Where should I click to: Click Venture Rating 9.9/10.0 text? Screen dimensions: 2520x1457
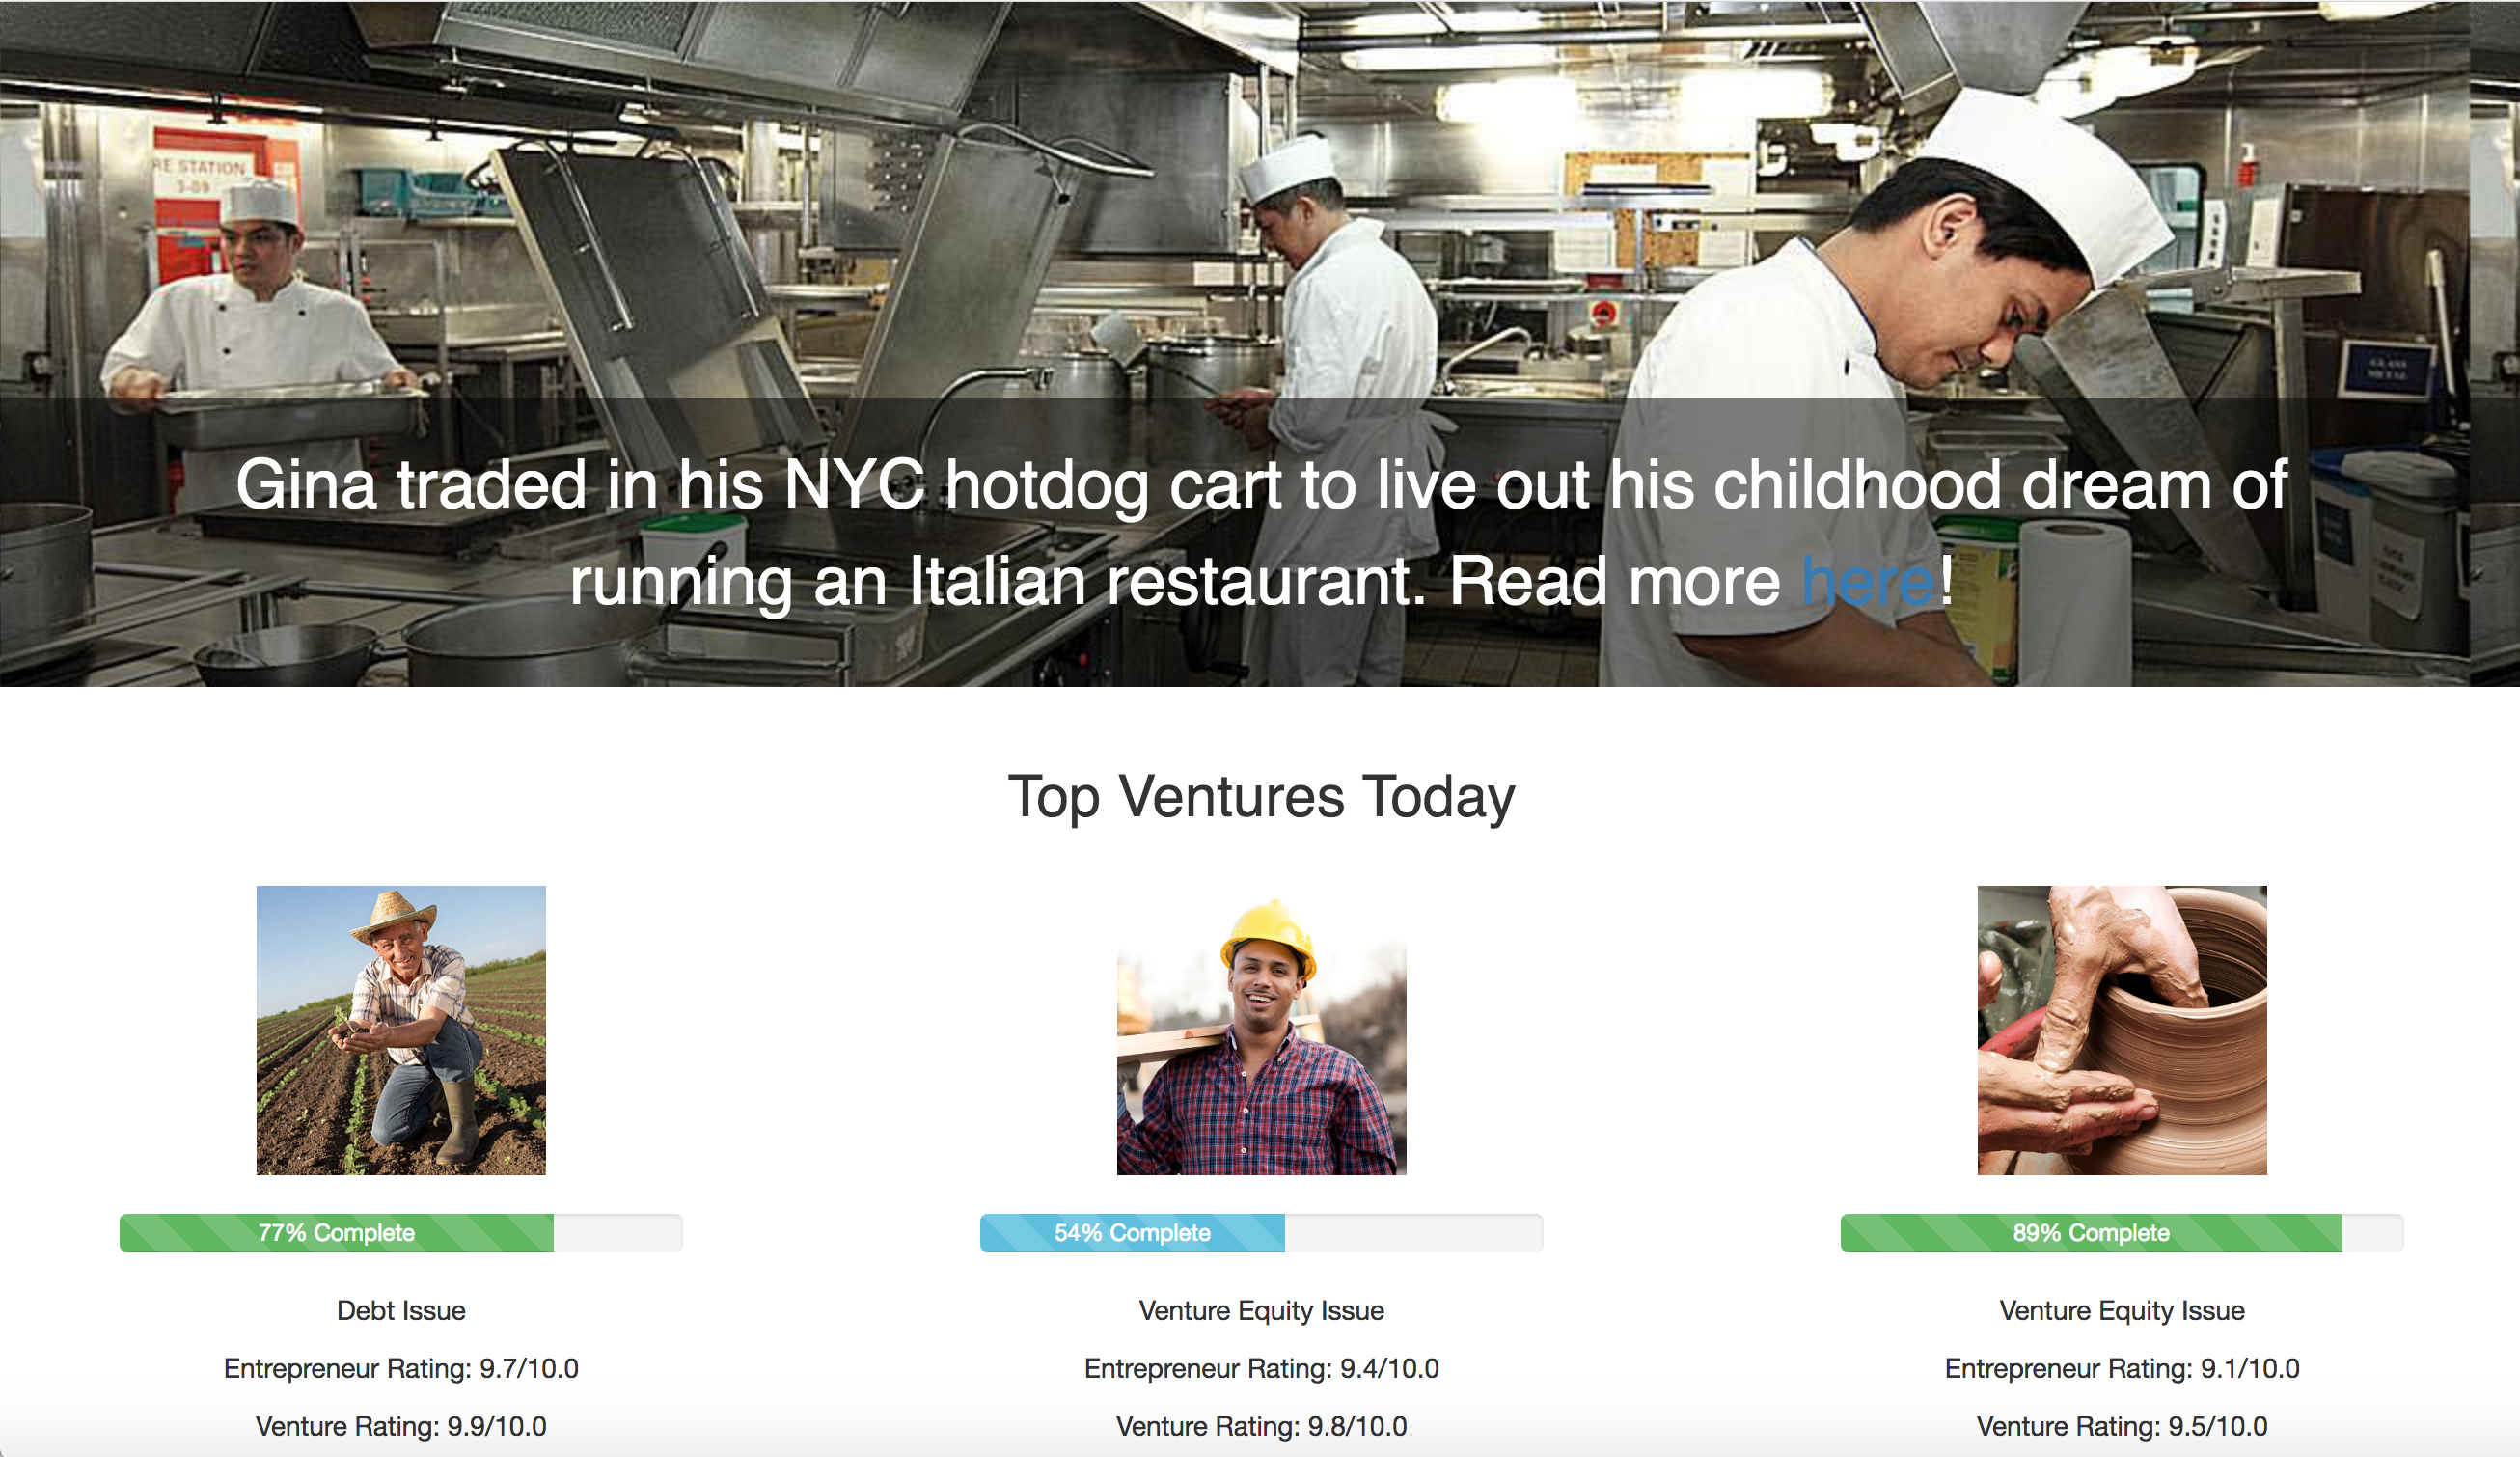click(x=401, y=1427)
